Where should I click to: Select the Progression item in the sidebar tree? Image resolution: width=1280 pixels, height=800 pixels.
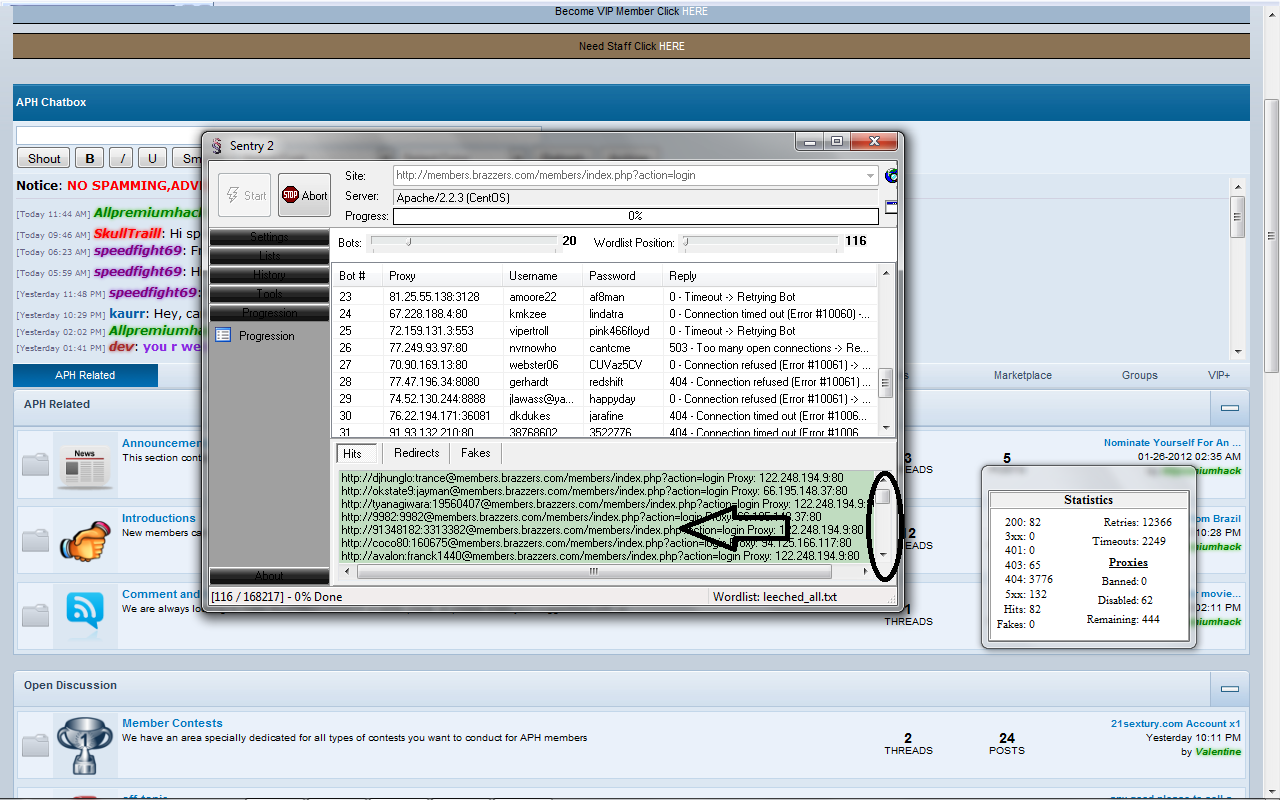pyautogui.click(x=266, y=336)
